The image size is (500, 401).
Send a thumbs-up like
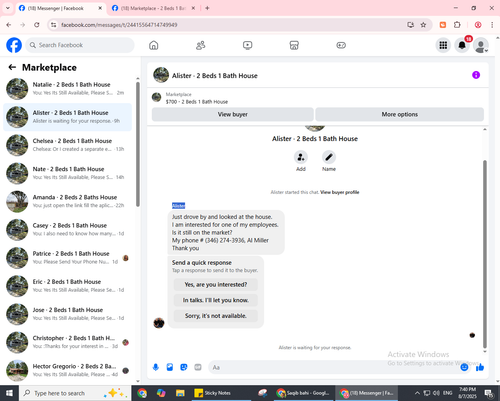point(480,367)
